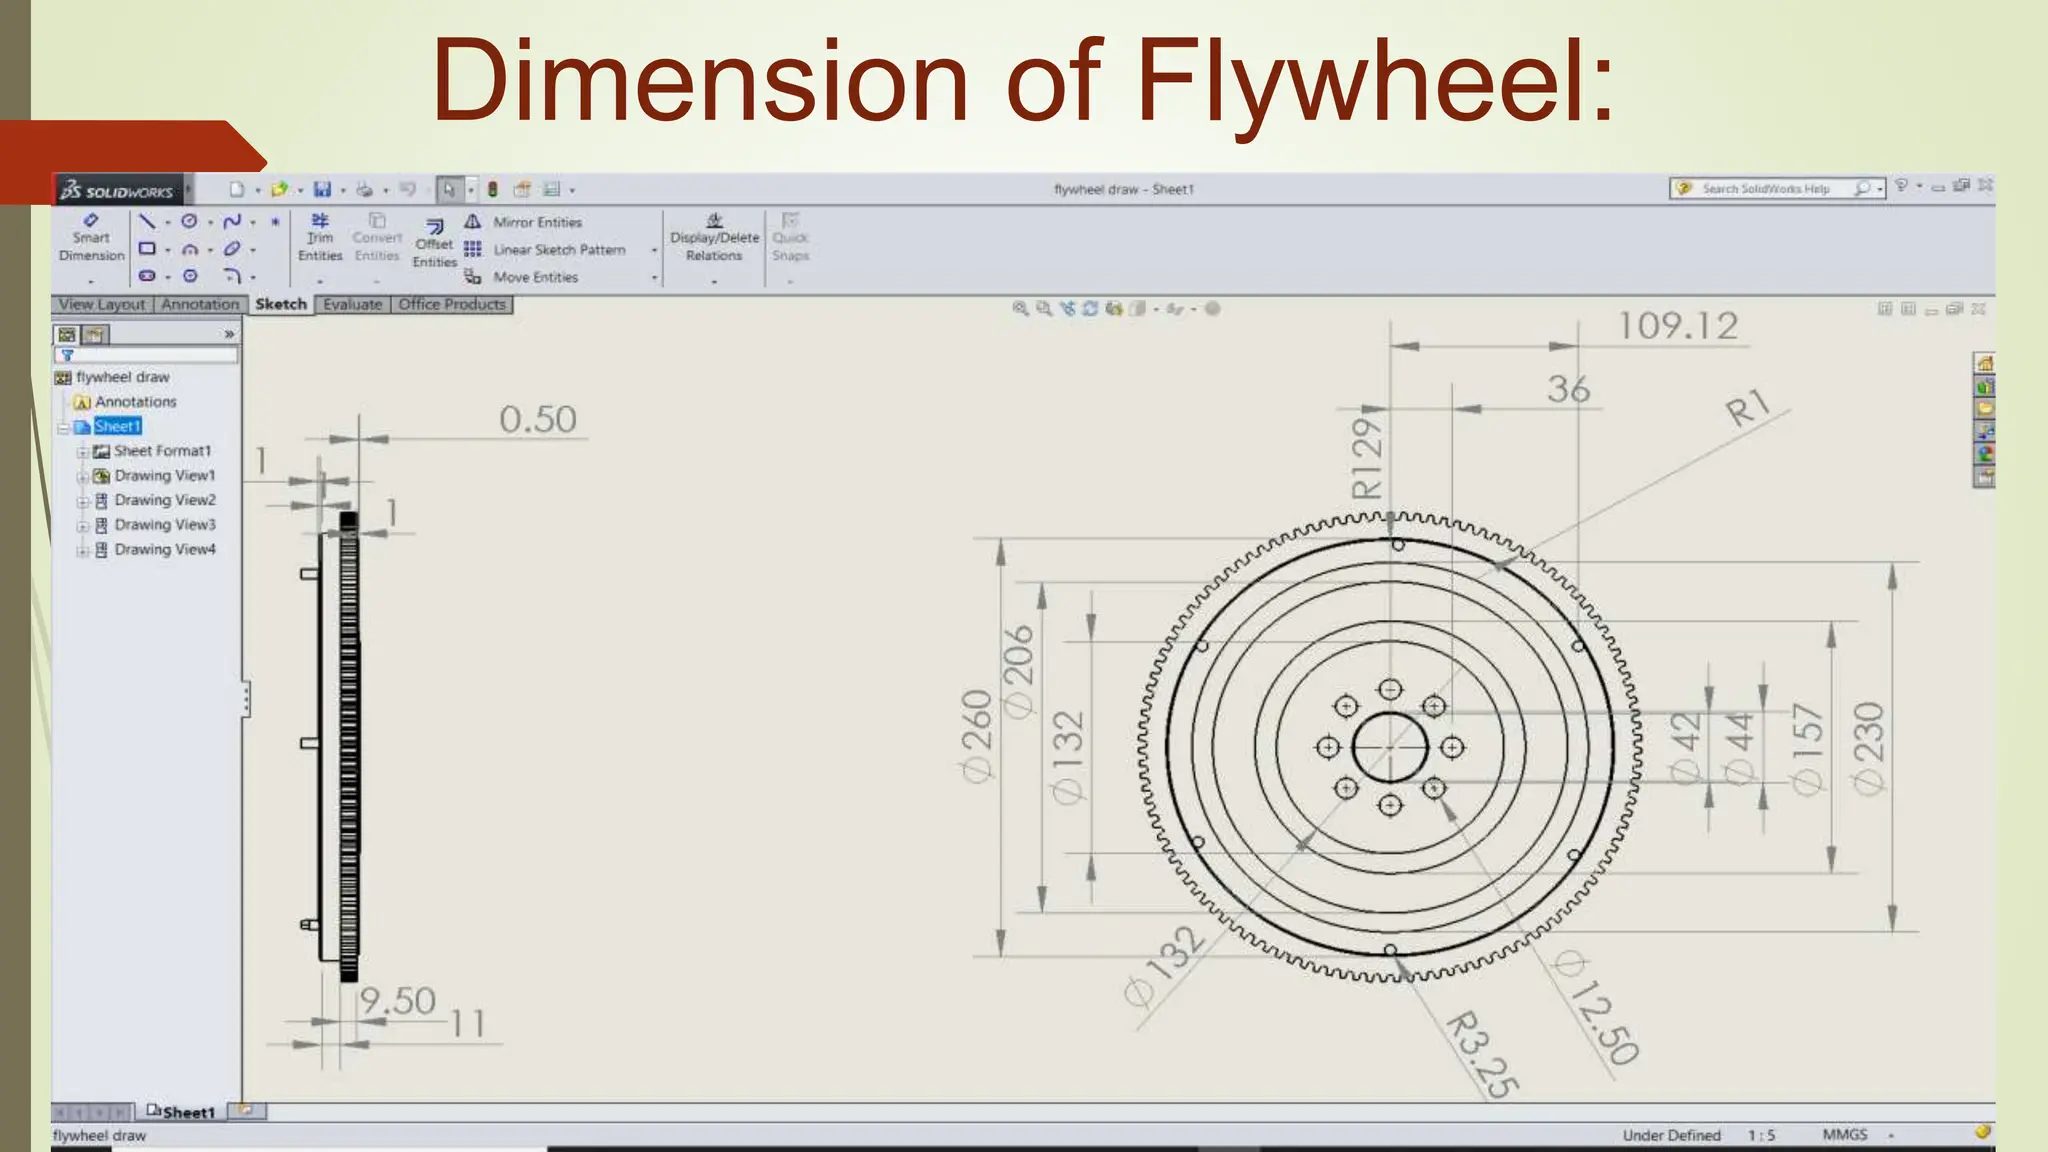Expand the Drawing View3 node
The image size is (2048, 1152).
83,526
